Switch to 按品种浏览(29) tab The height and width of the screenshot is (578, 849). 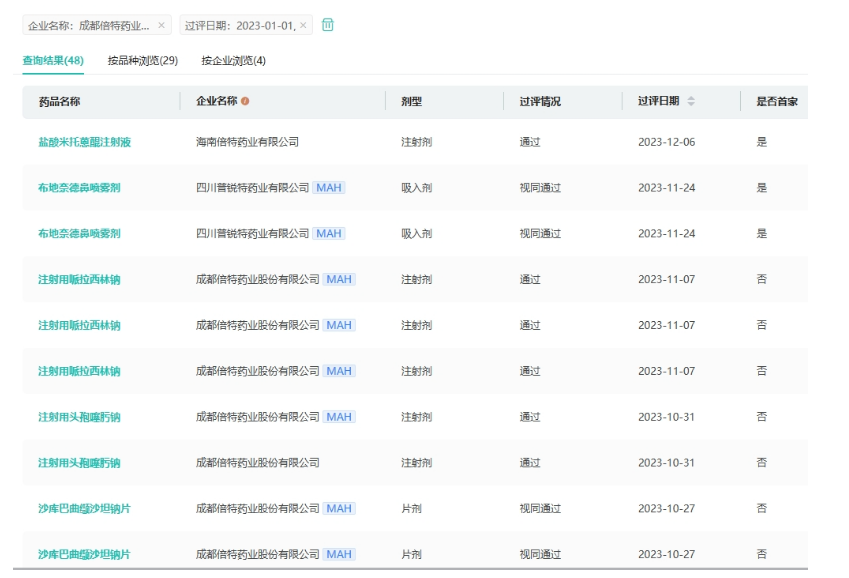pos(143,61)
